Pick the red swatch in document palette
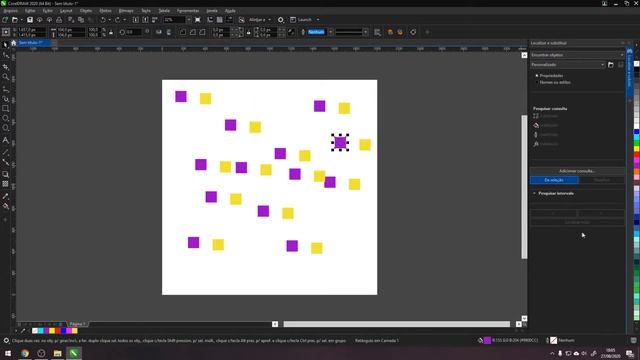The image size is (640, 360). 58,331
